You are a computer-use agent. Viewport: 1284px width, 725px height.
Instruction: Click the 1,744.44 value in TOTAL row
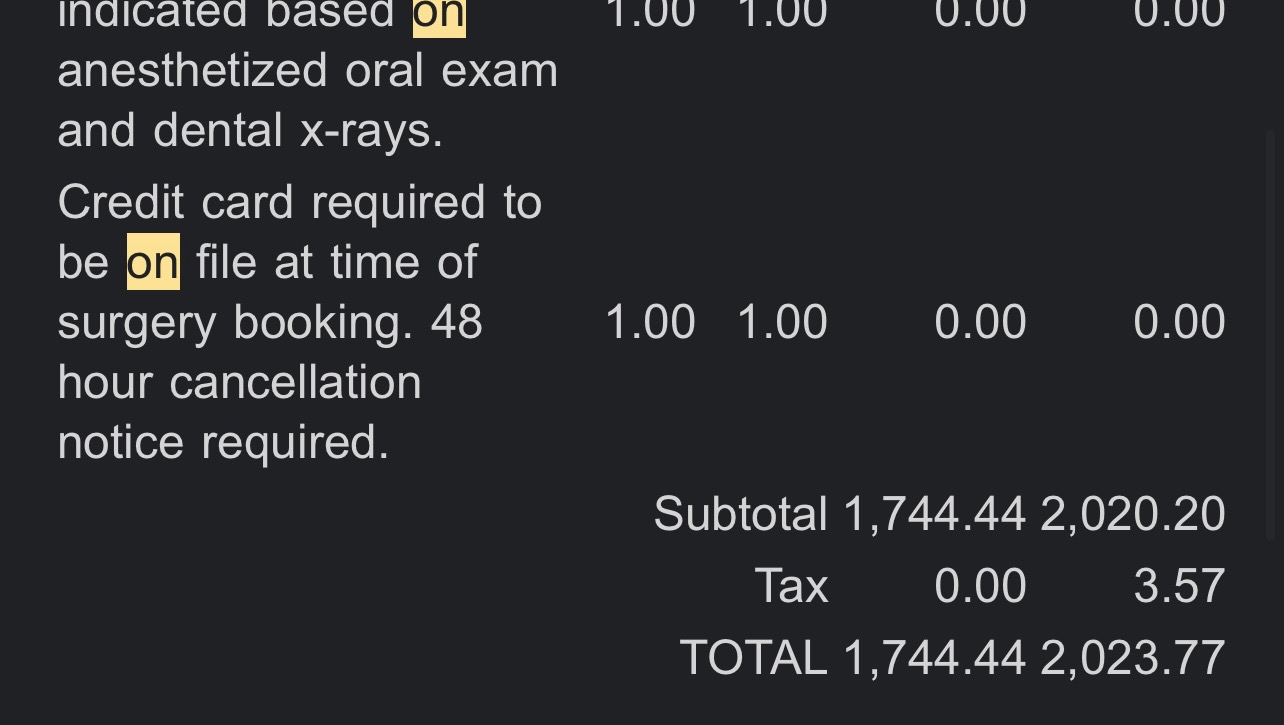click(x=934, y=658)
